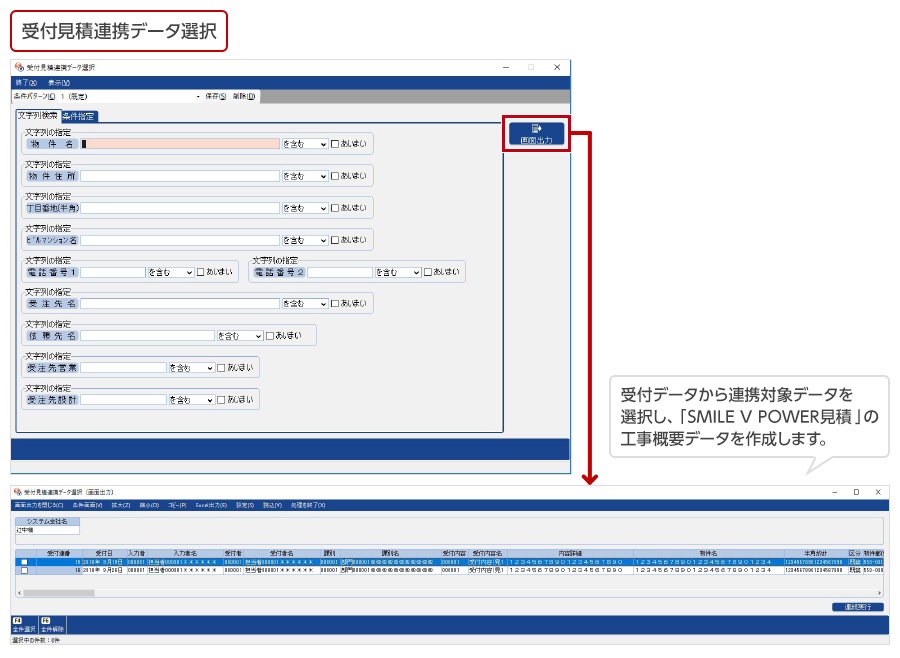Open the を含む dropdown for 物件住所
Screen dimensions: 900x658
(305, 176)
